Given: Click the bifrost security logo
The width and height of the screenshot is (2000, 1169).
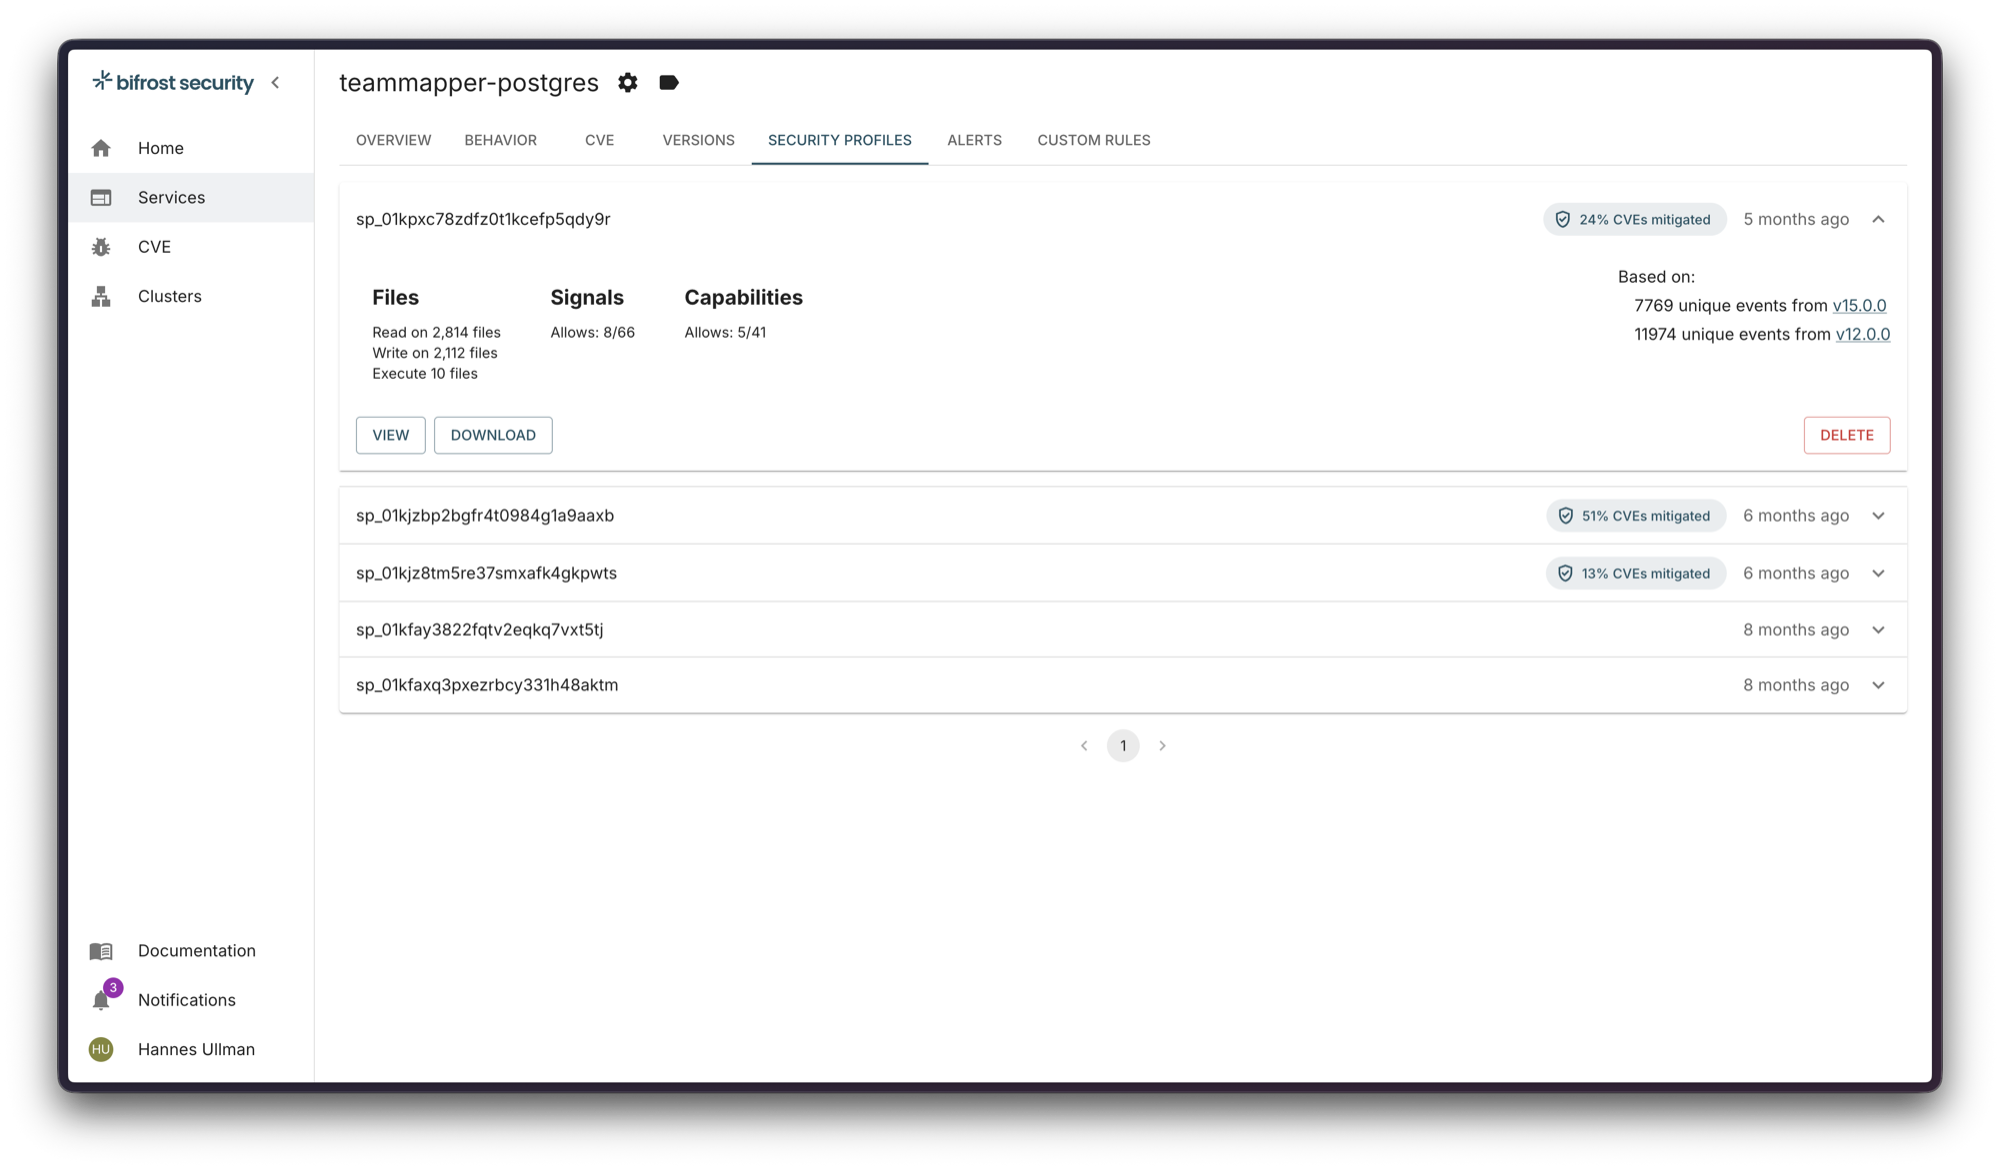Looking at the screenshot, I should click(172, 82).
